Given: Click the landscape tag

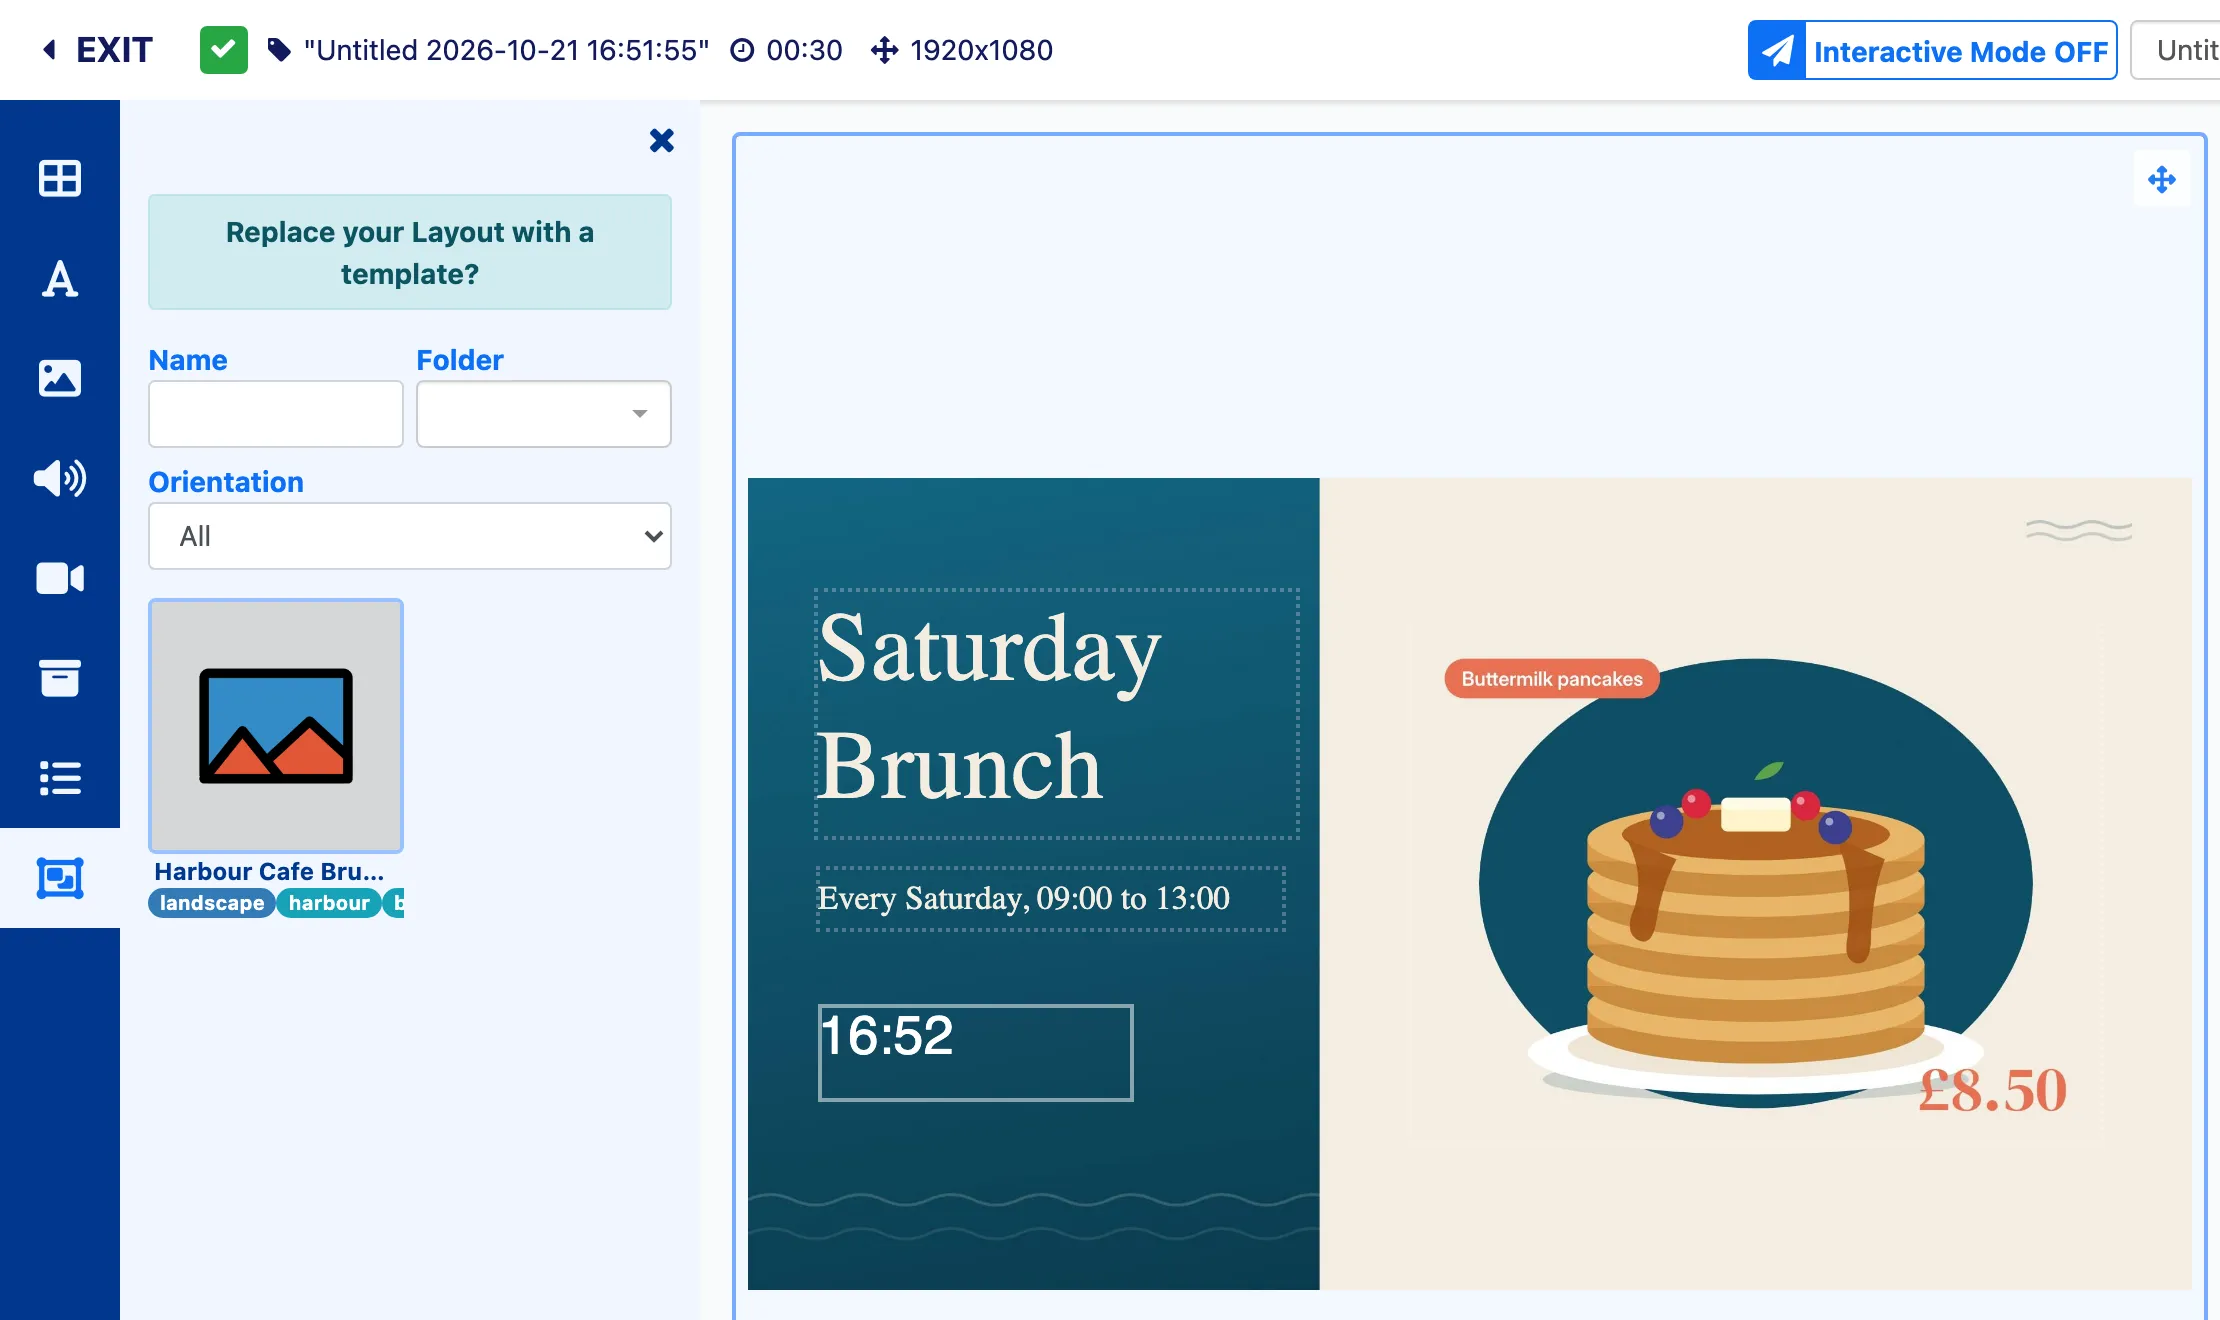Looking at the screenshot, I should pos(212,903).
